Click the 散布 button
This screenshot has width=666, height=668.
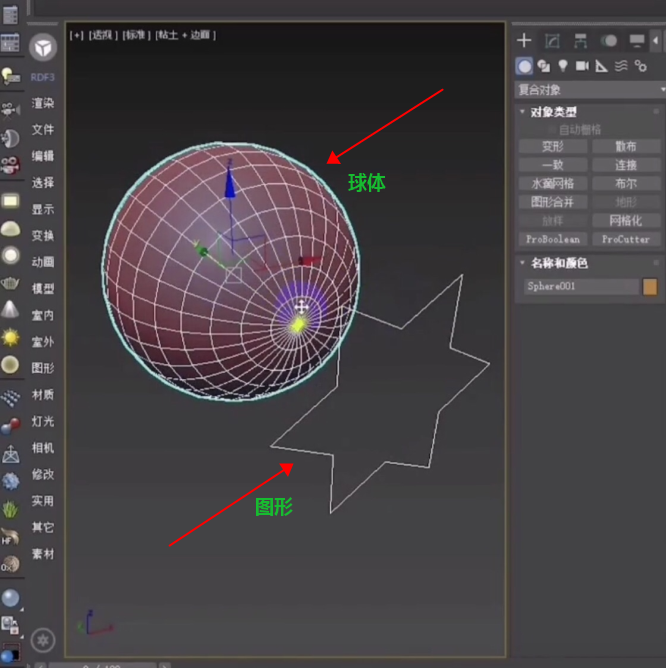626,147
